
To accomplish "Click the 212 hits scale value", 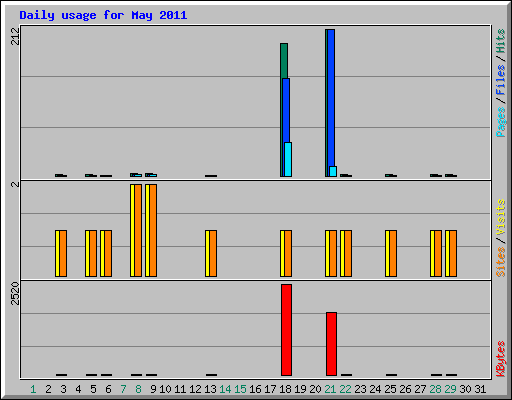I will (15, 36).
